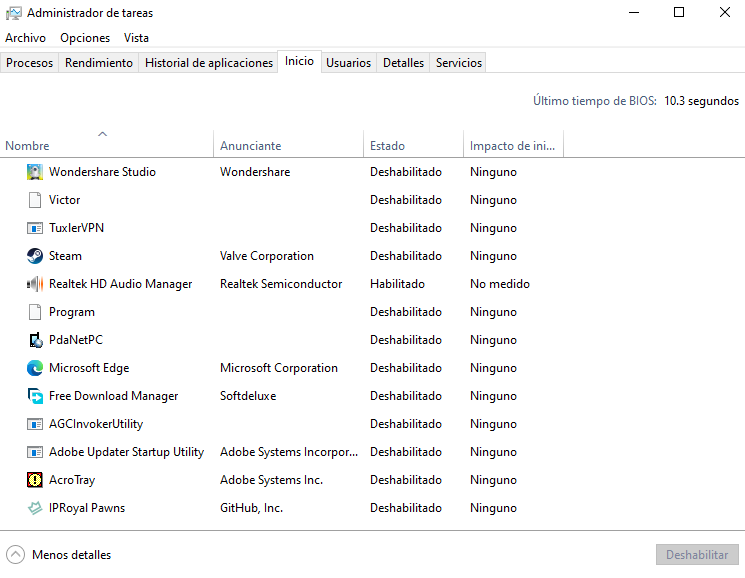
Task: Select the Inicio tab
Action: click(299, 61)
